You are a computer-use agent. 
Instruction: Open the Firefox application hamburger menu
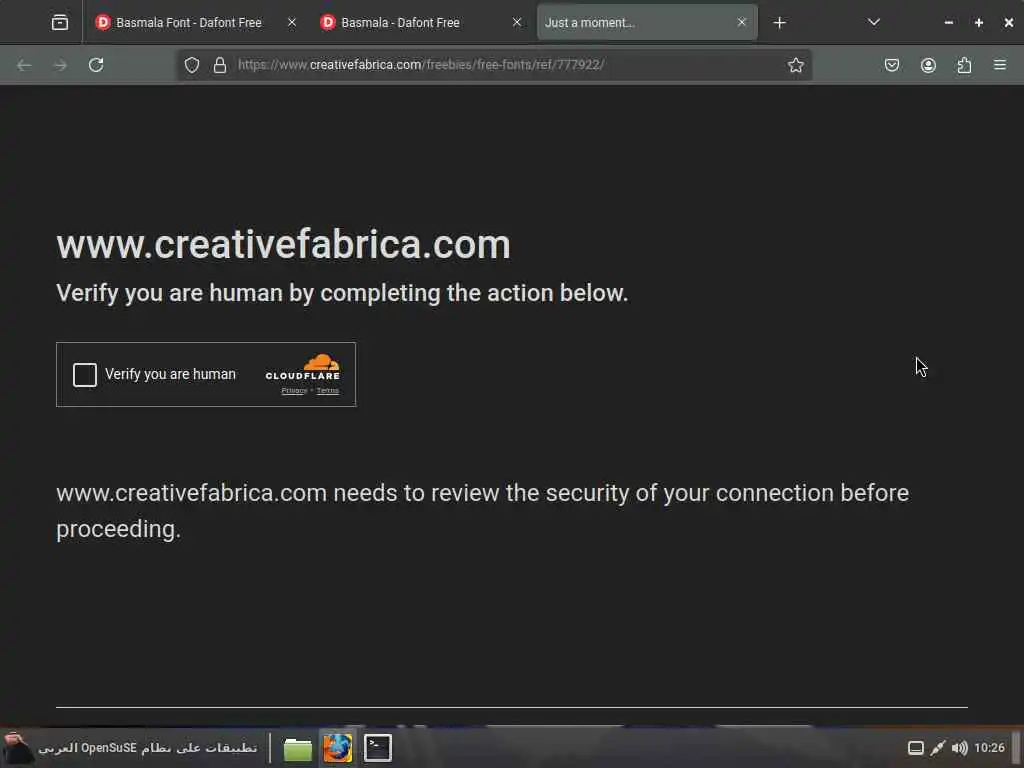point(1000,65)
